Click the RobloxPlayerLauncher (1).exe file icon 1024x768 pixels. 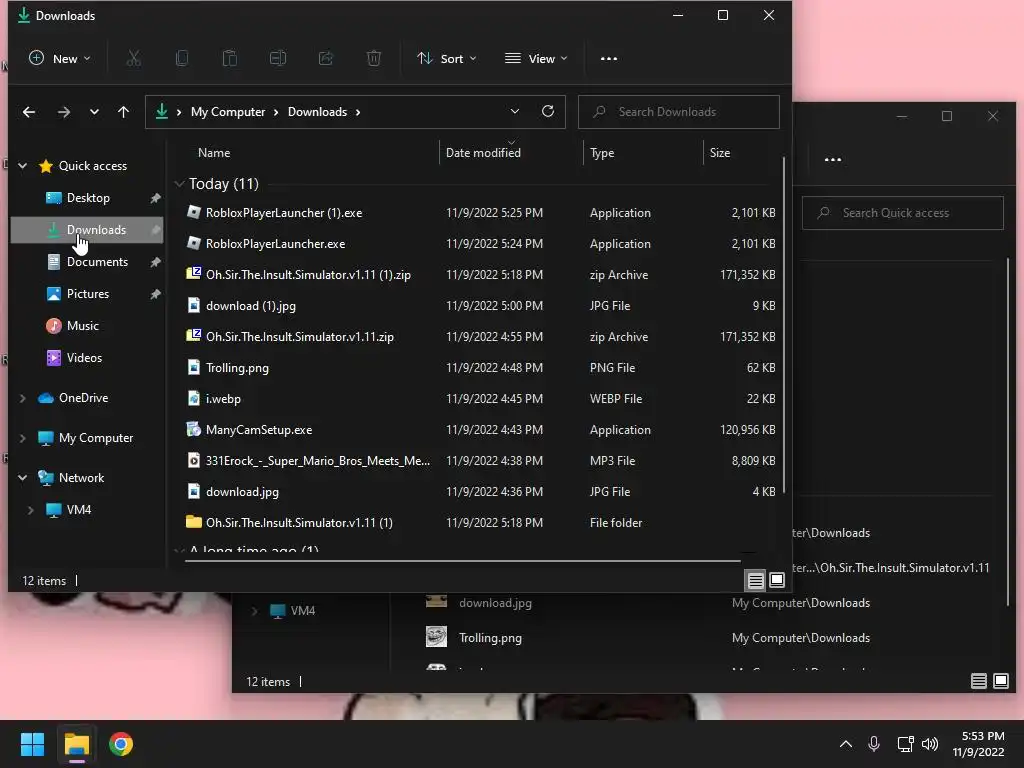[x=193, y=212]
